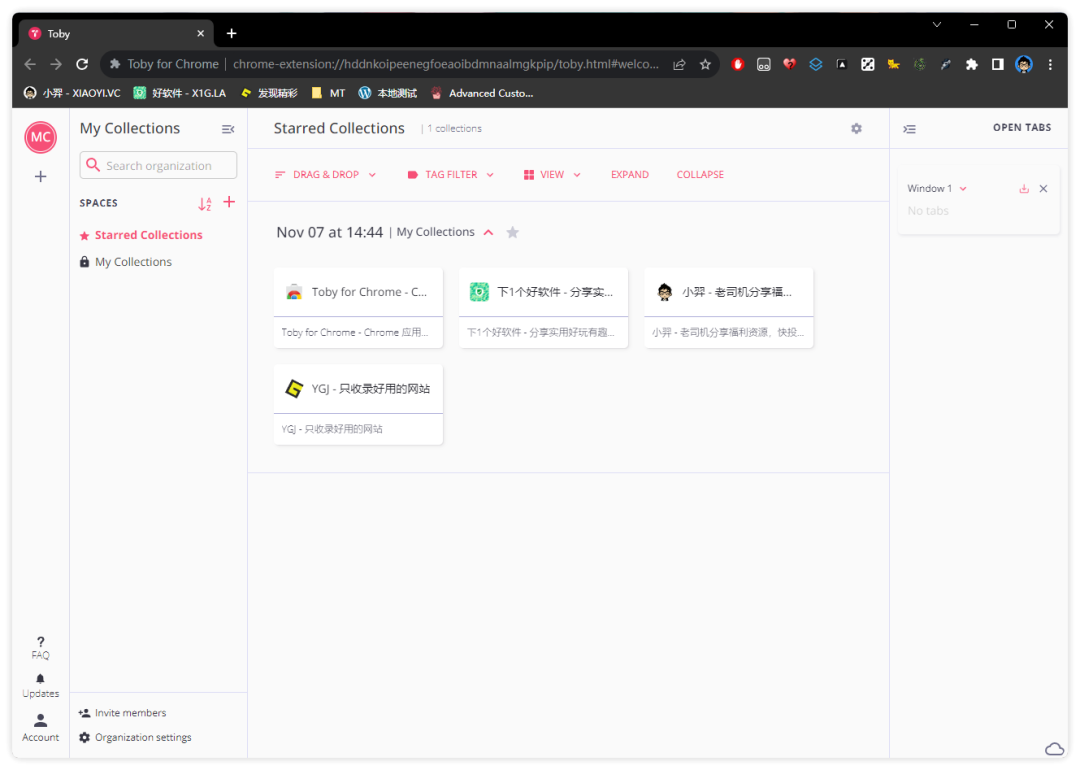Toggle the star on My Collections collection

pyautogui.click(x=513, y=232)
